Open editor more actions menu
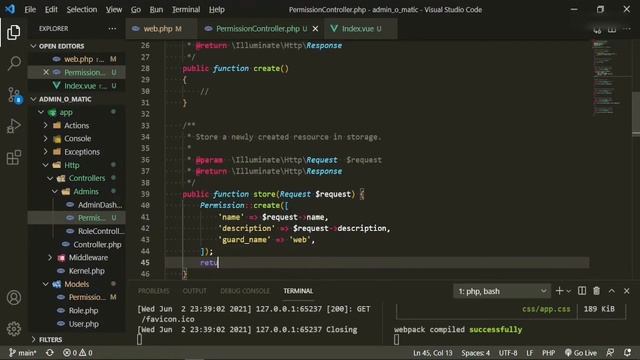The height and width of the screenshot is (360, 640). pyautogui.click(x=627, y=29)
